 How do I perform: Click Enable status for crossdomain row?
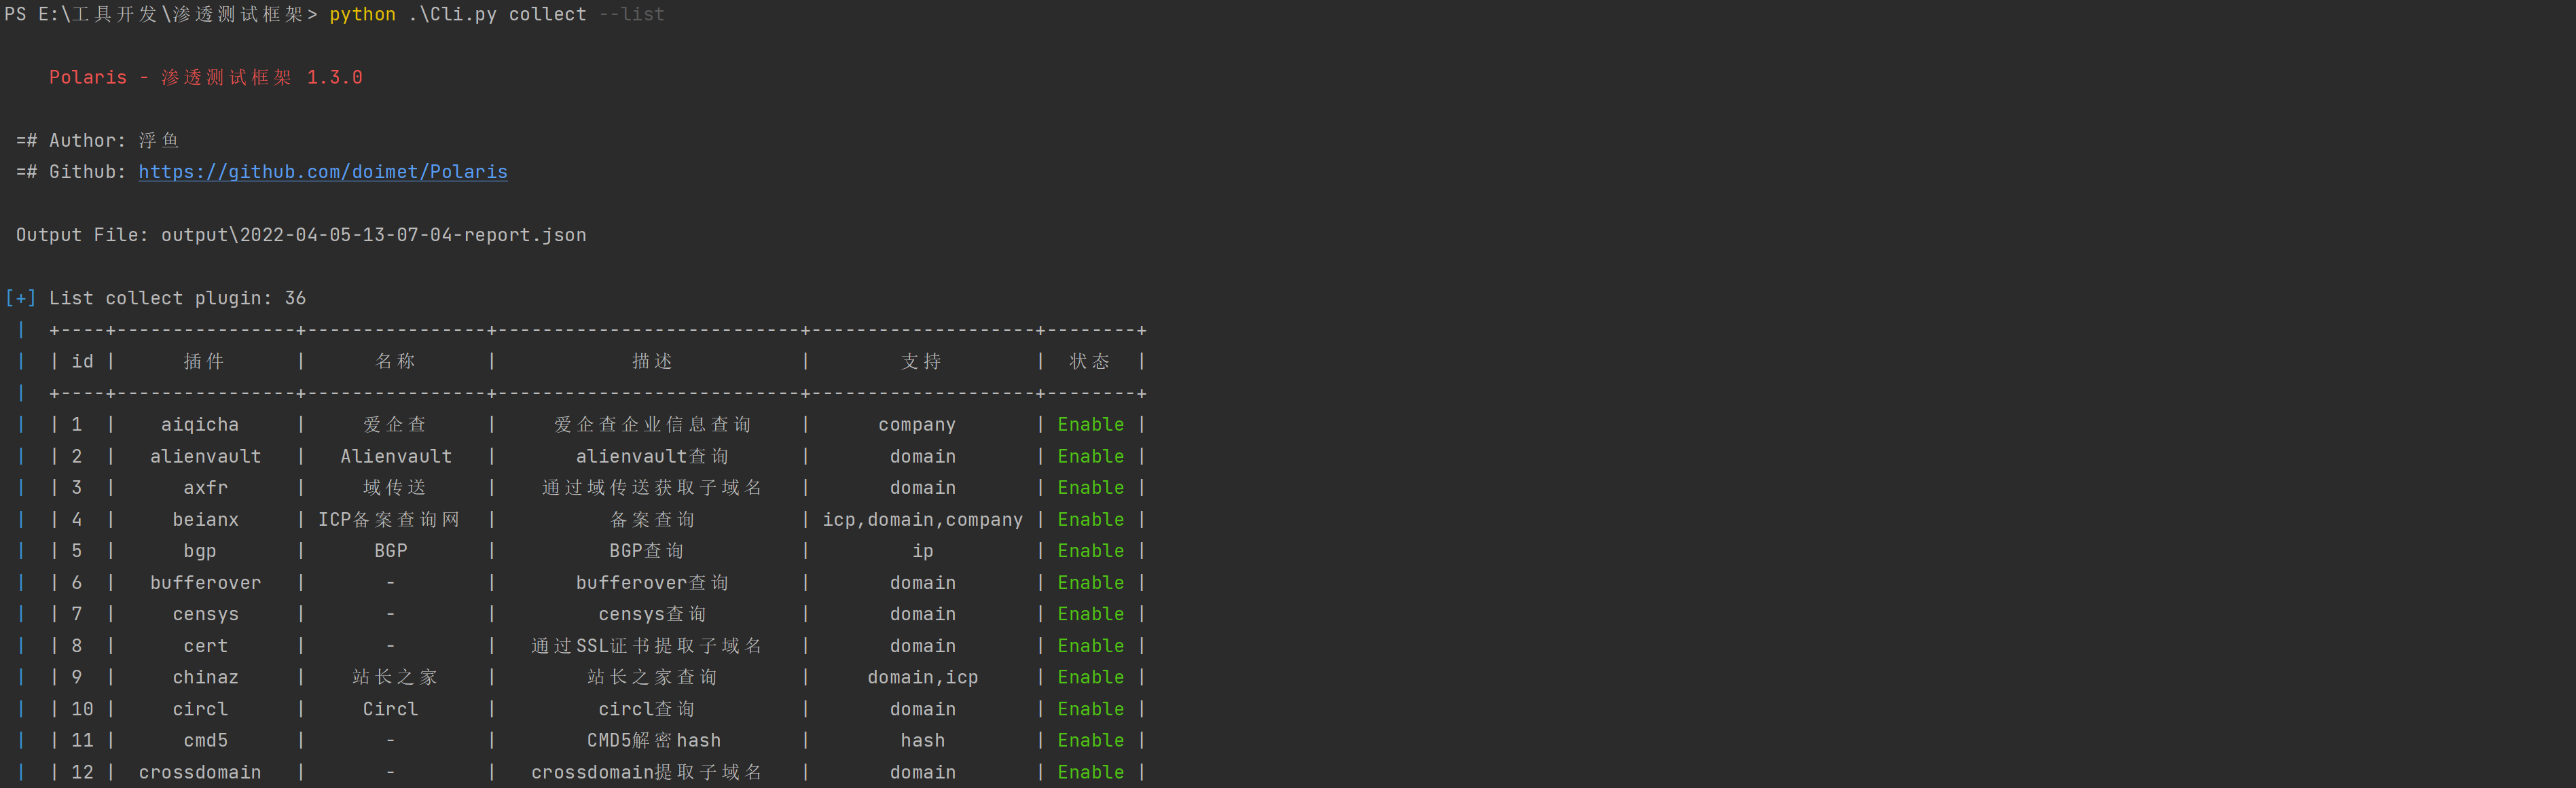click(x=1090, y=772)
